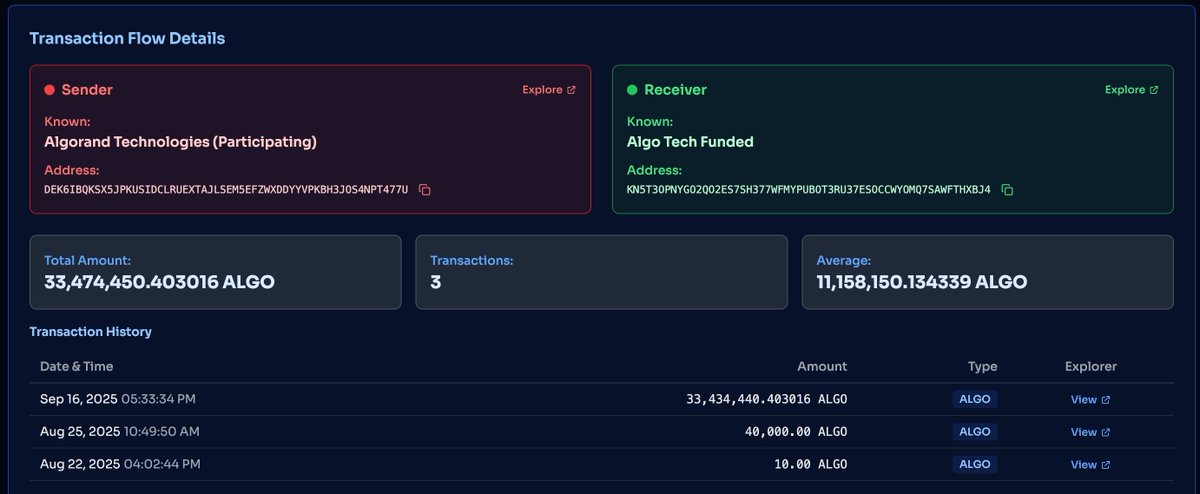The width and height of the screenshot is (1200, 494).
Task: Click the Sender card title
Action: (87, 90)
